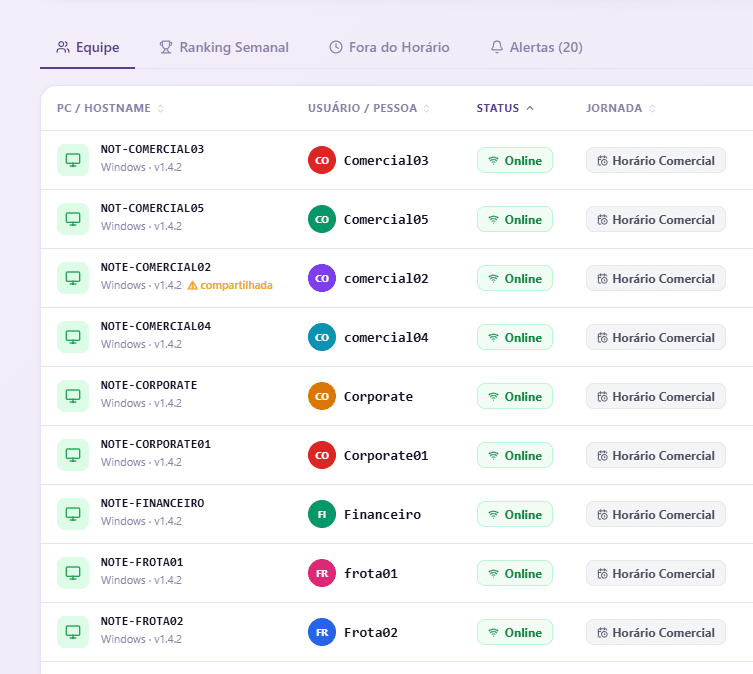This screenshot has height=674, width=753.
Task: Click monitor icon for NOT-COMERCIAL03
Action: click(73, 160)
